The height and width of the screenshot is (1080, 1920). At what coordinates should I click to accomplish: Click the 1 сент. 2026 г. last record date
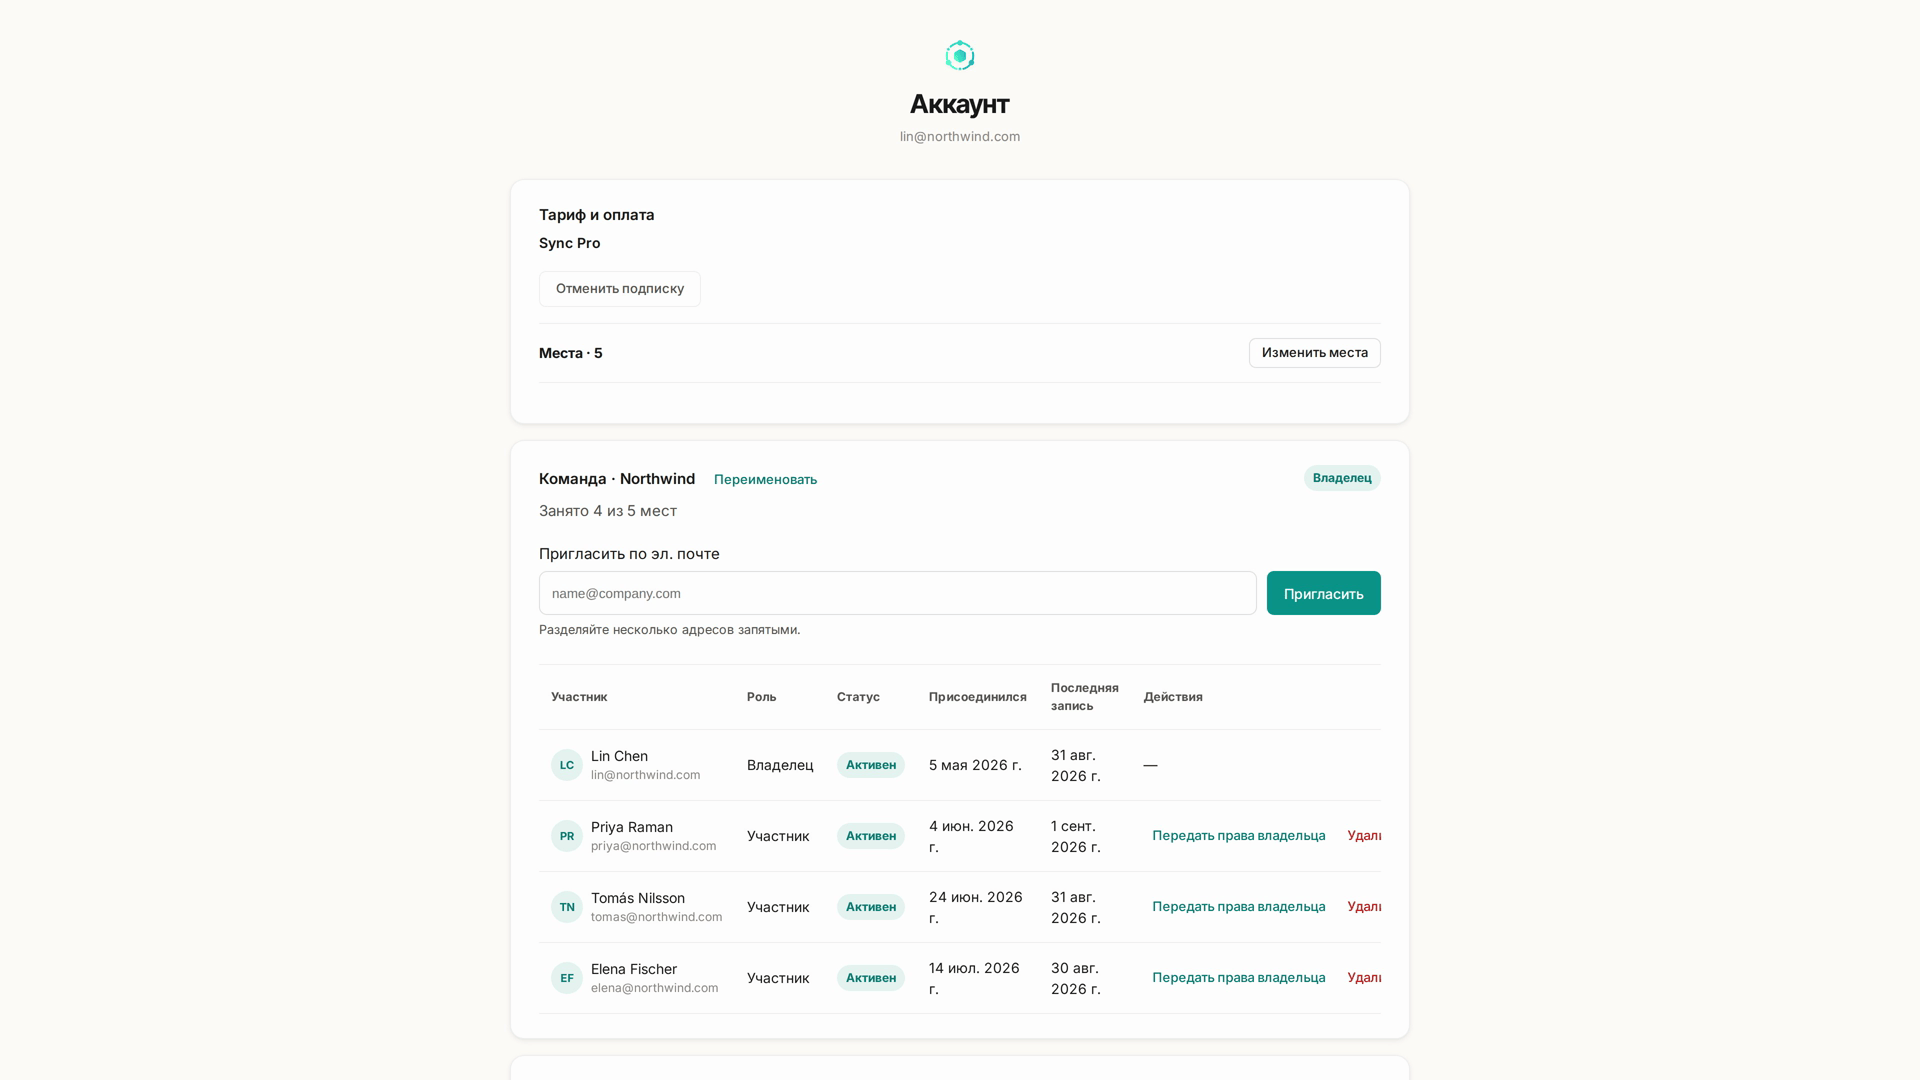[x=1076, y=836]
